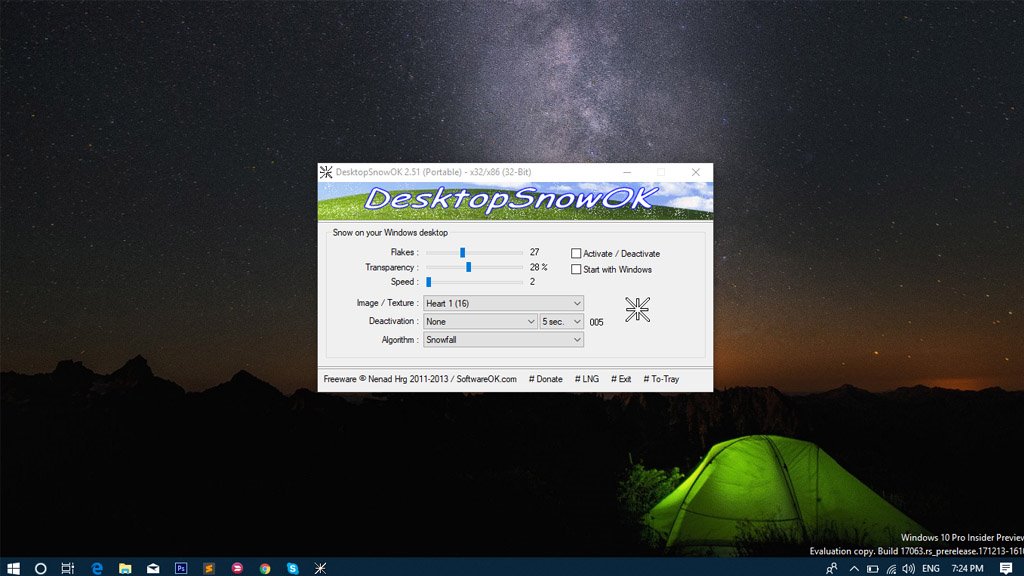Click the DesktopSnowOK title bar snowflake icon

[326, 172]
